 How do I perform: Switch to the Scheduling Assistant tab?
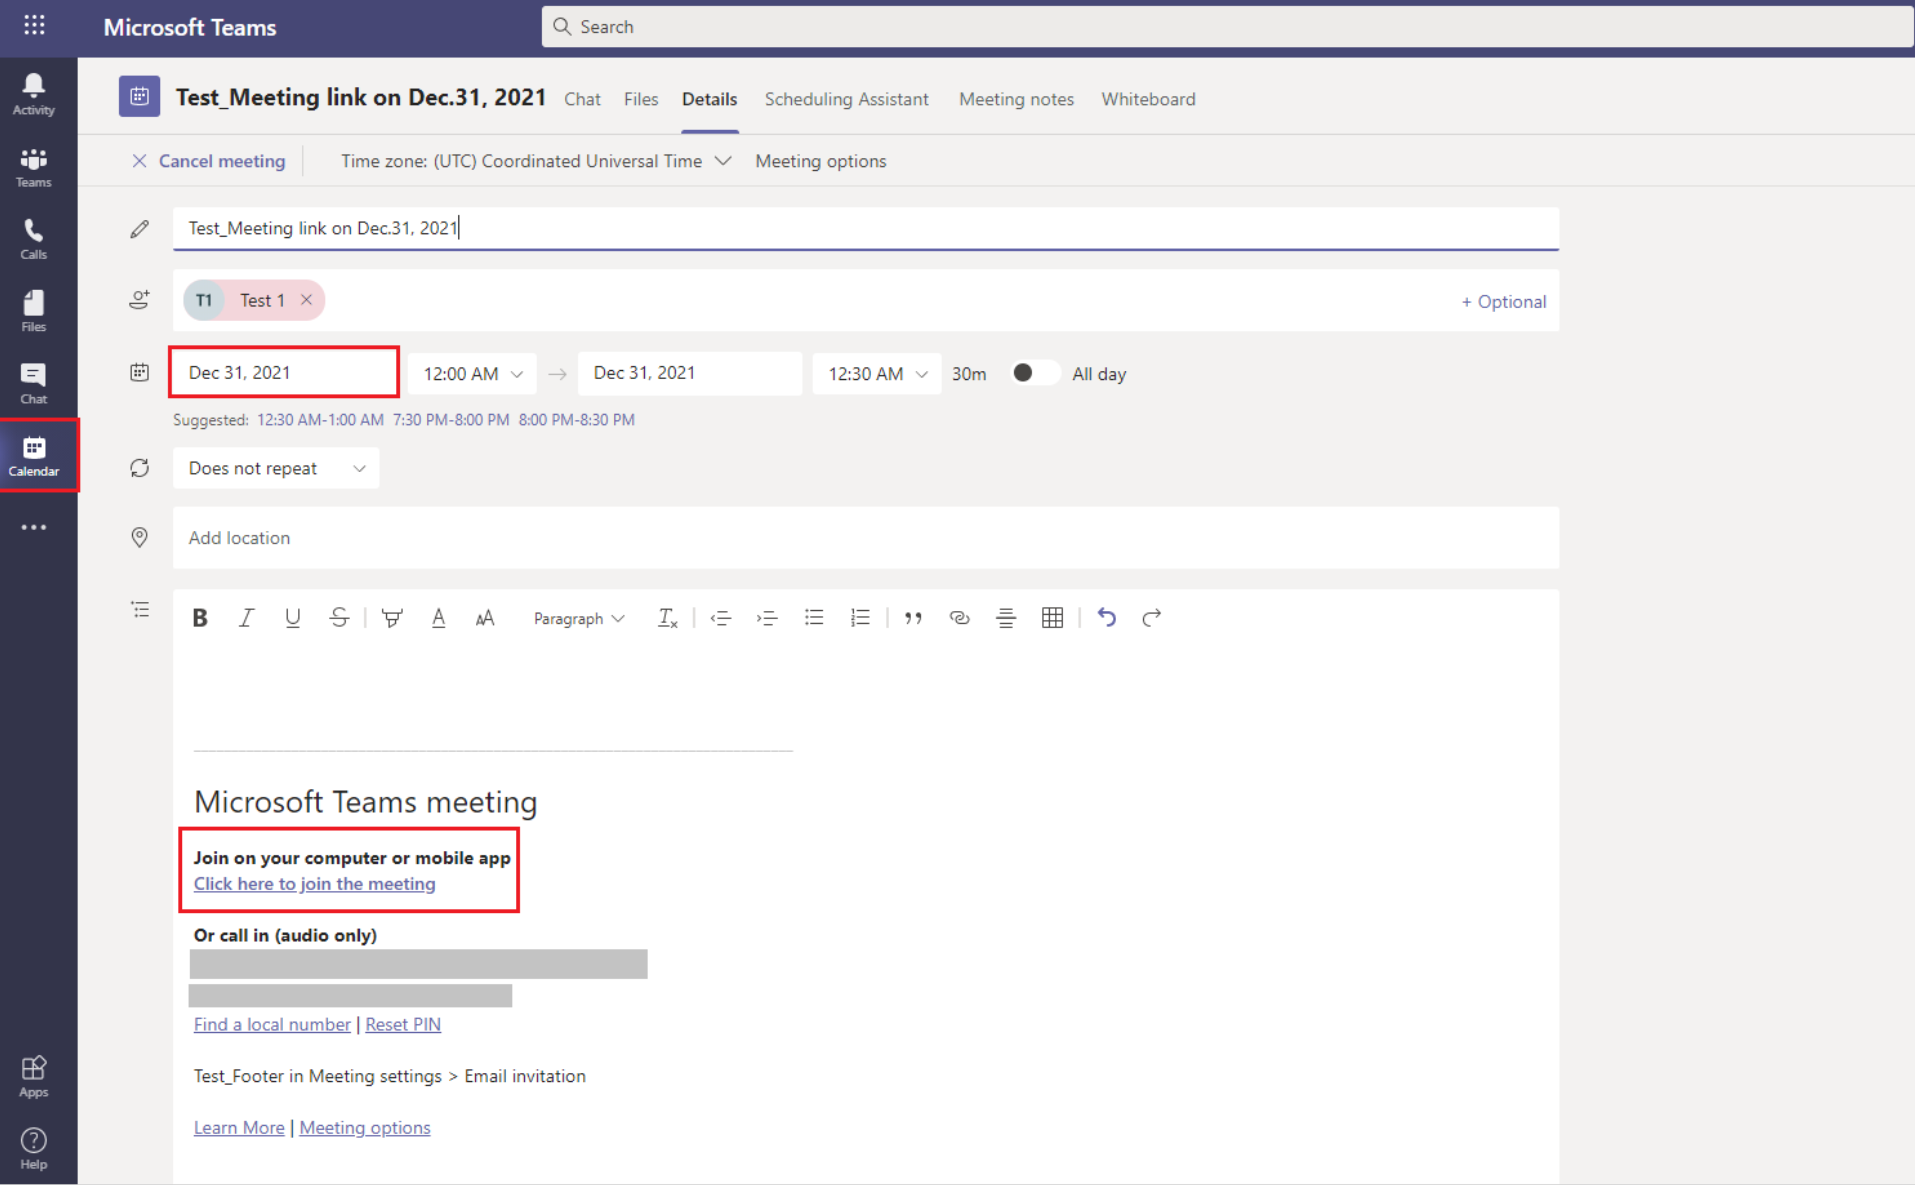(846, 99)
